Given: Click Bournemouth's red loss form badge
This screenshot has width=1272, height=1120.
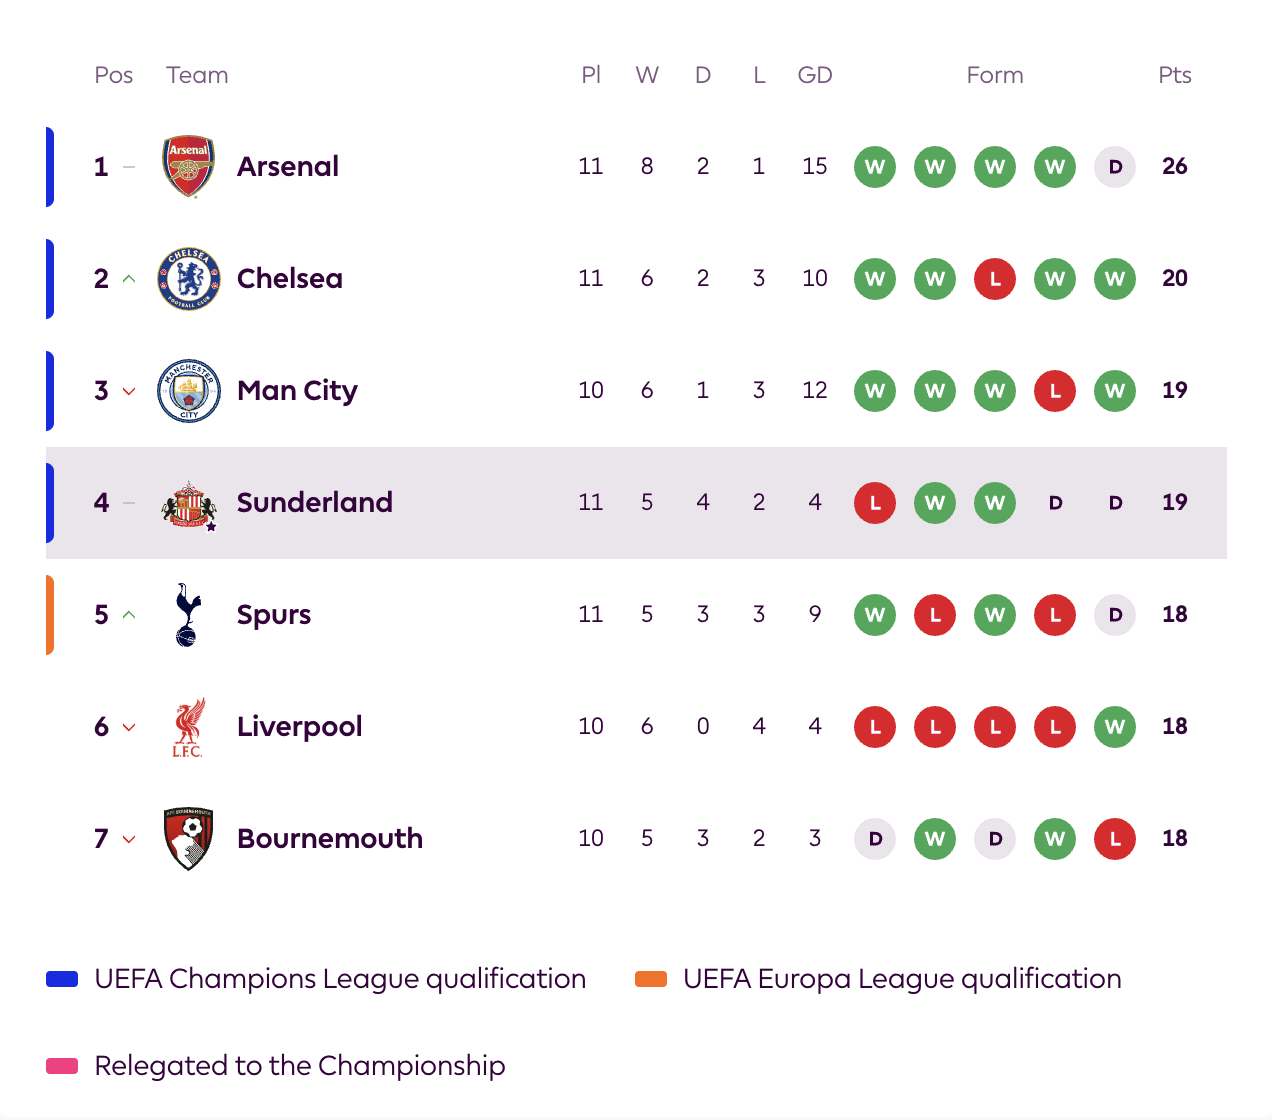Looking at the screenshot, I should pyautogui.click(x=1115, y=839).
